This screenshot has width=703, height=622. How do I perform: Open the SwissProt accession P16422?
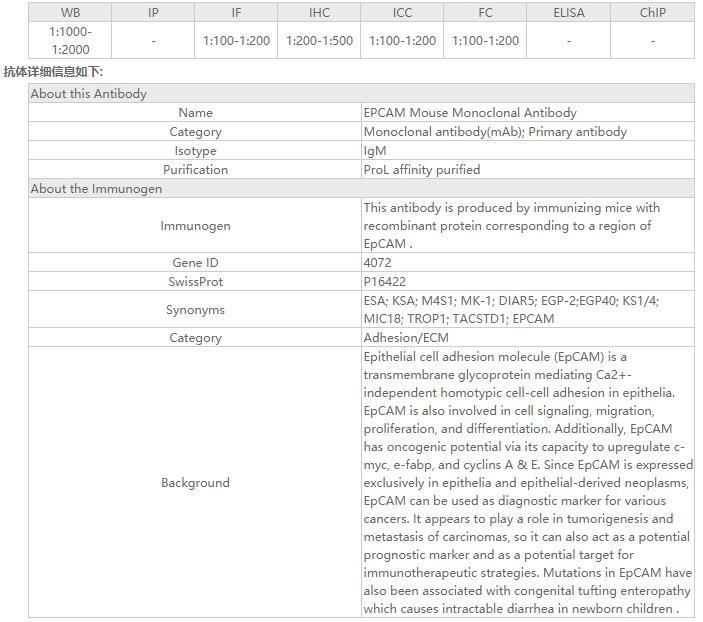(x=385, y=282)
